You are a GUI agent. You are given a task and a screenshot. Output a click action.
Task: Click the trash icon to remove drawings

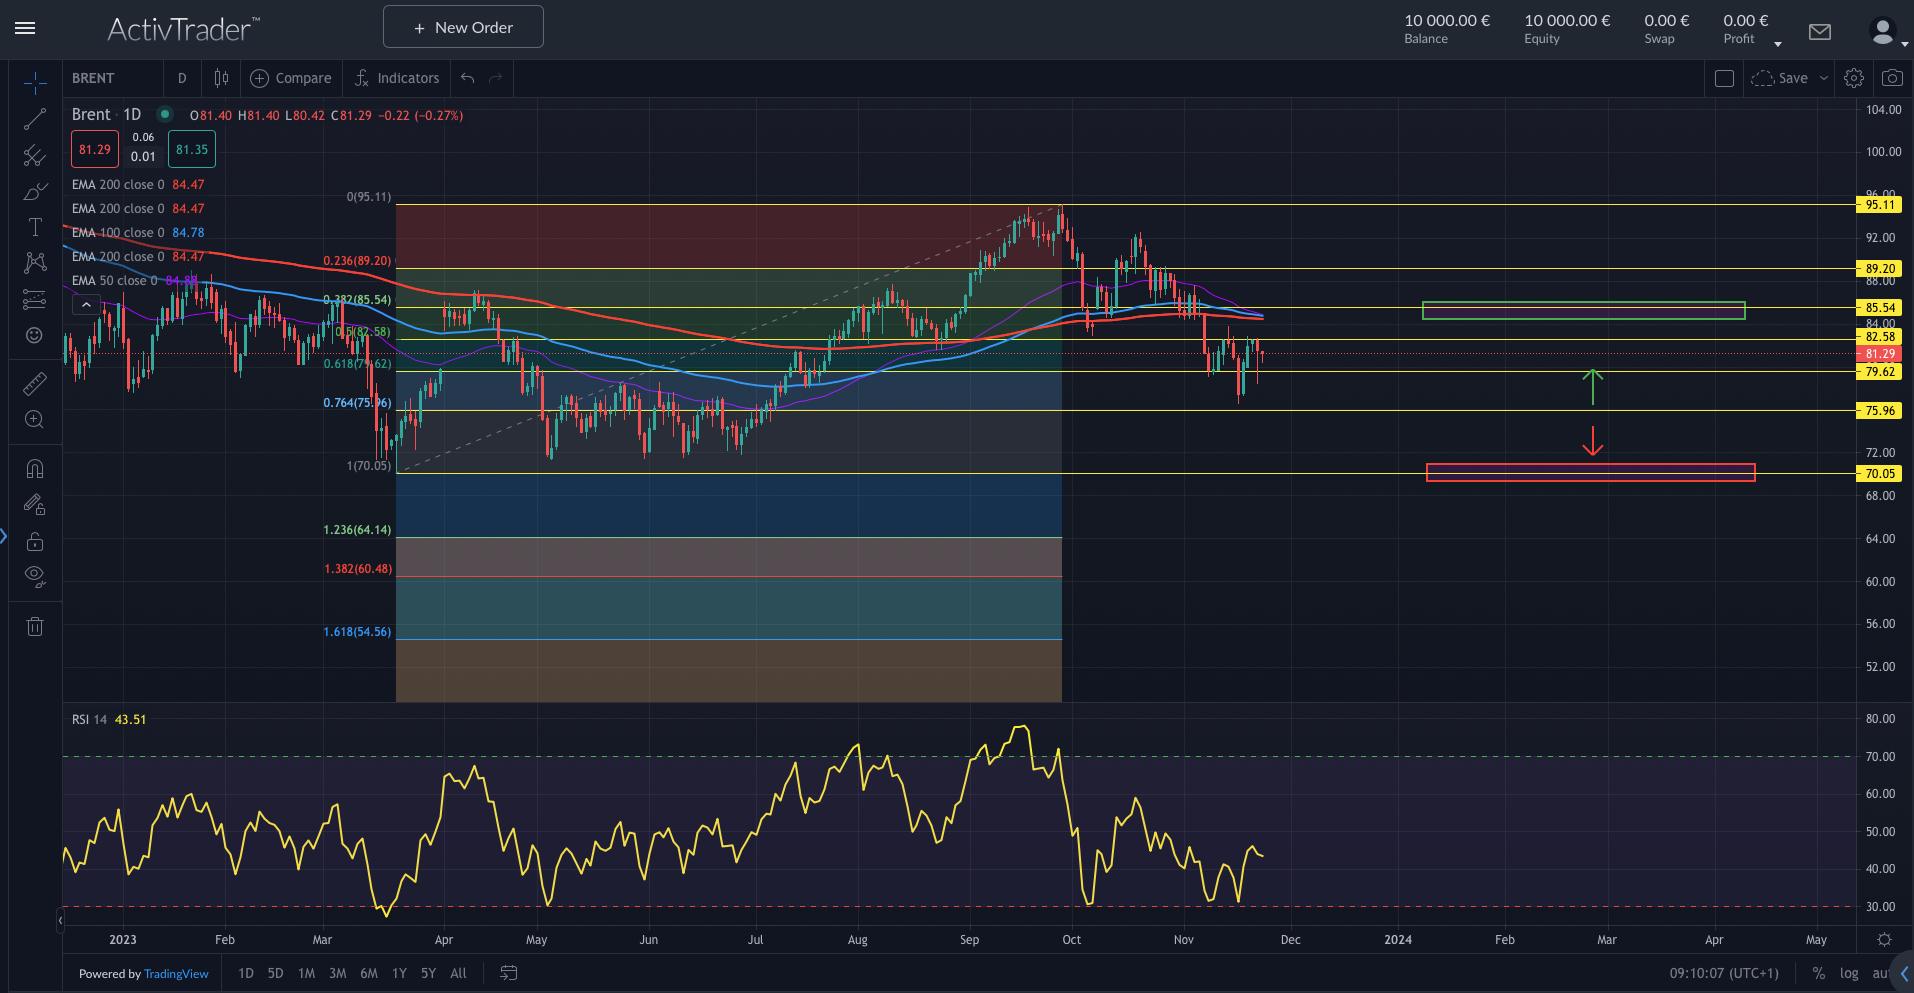(35, 627)
